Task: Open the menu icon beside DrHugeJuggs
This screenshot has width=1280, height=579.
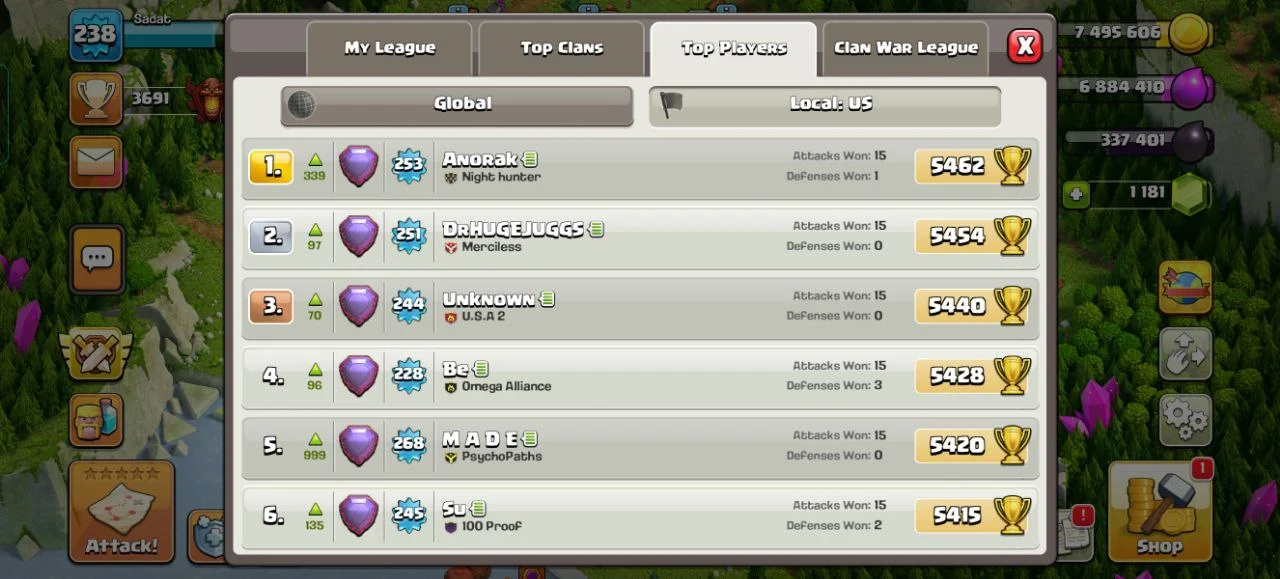Action: 596,229
